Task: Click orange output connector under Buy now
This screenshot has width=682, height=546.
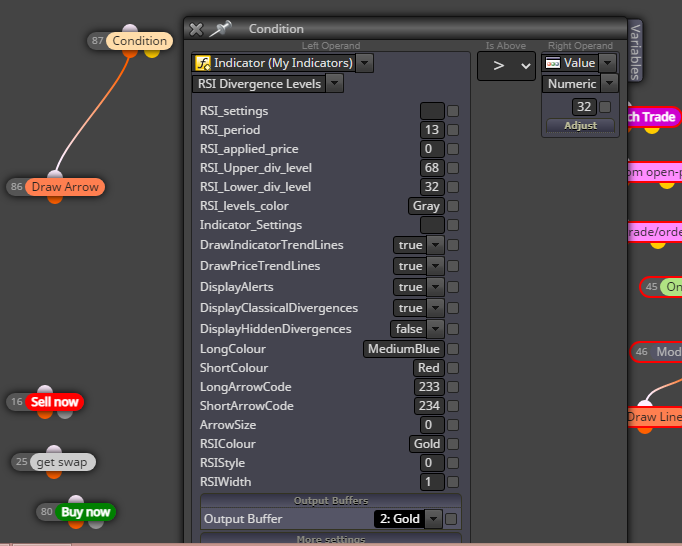Action: 76,524
